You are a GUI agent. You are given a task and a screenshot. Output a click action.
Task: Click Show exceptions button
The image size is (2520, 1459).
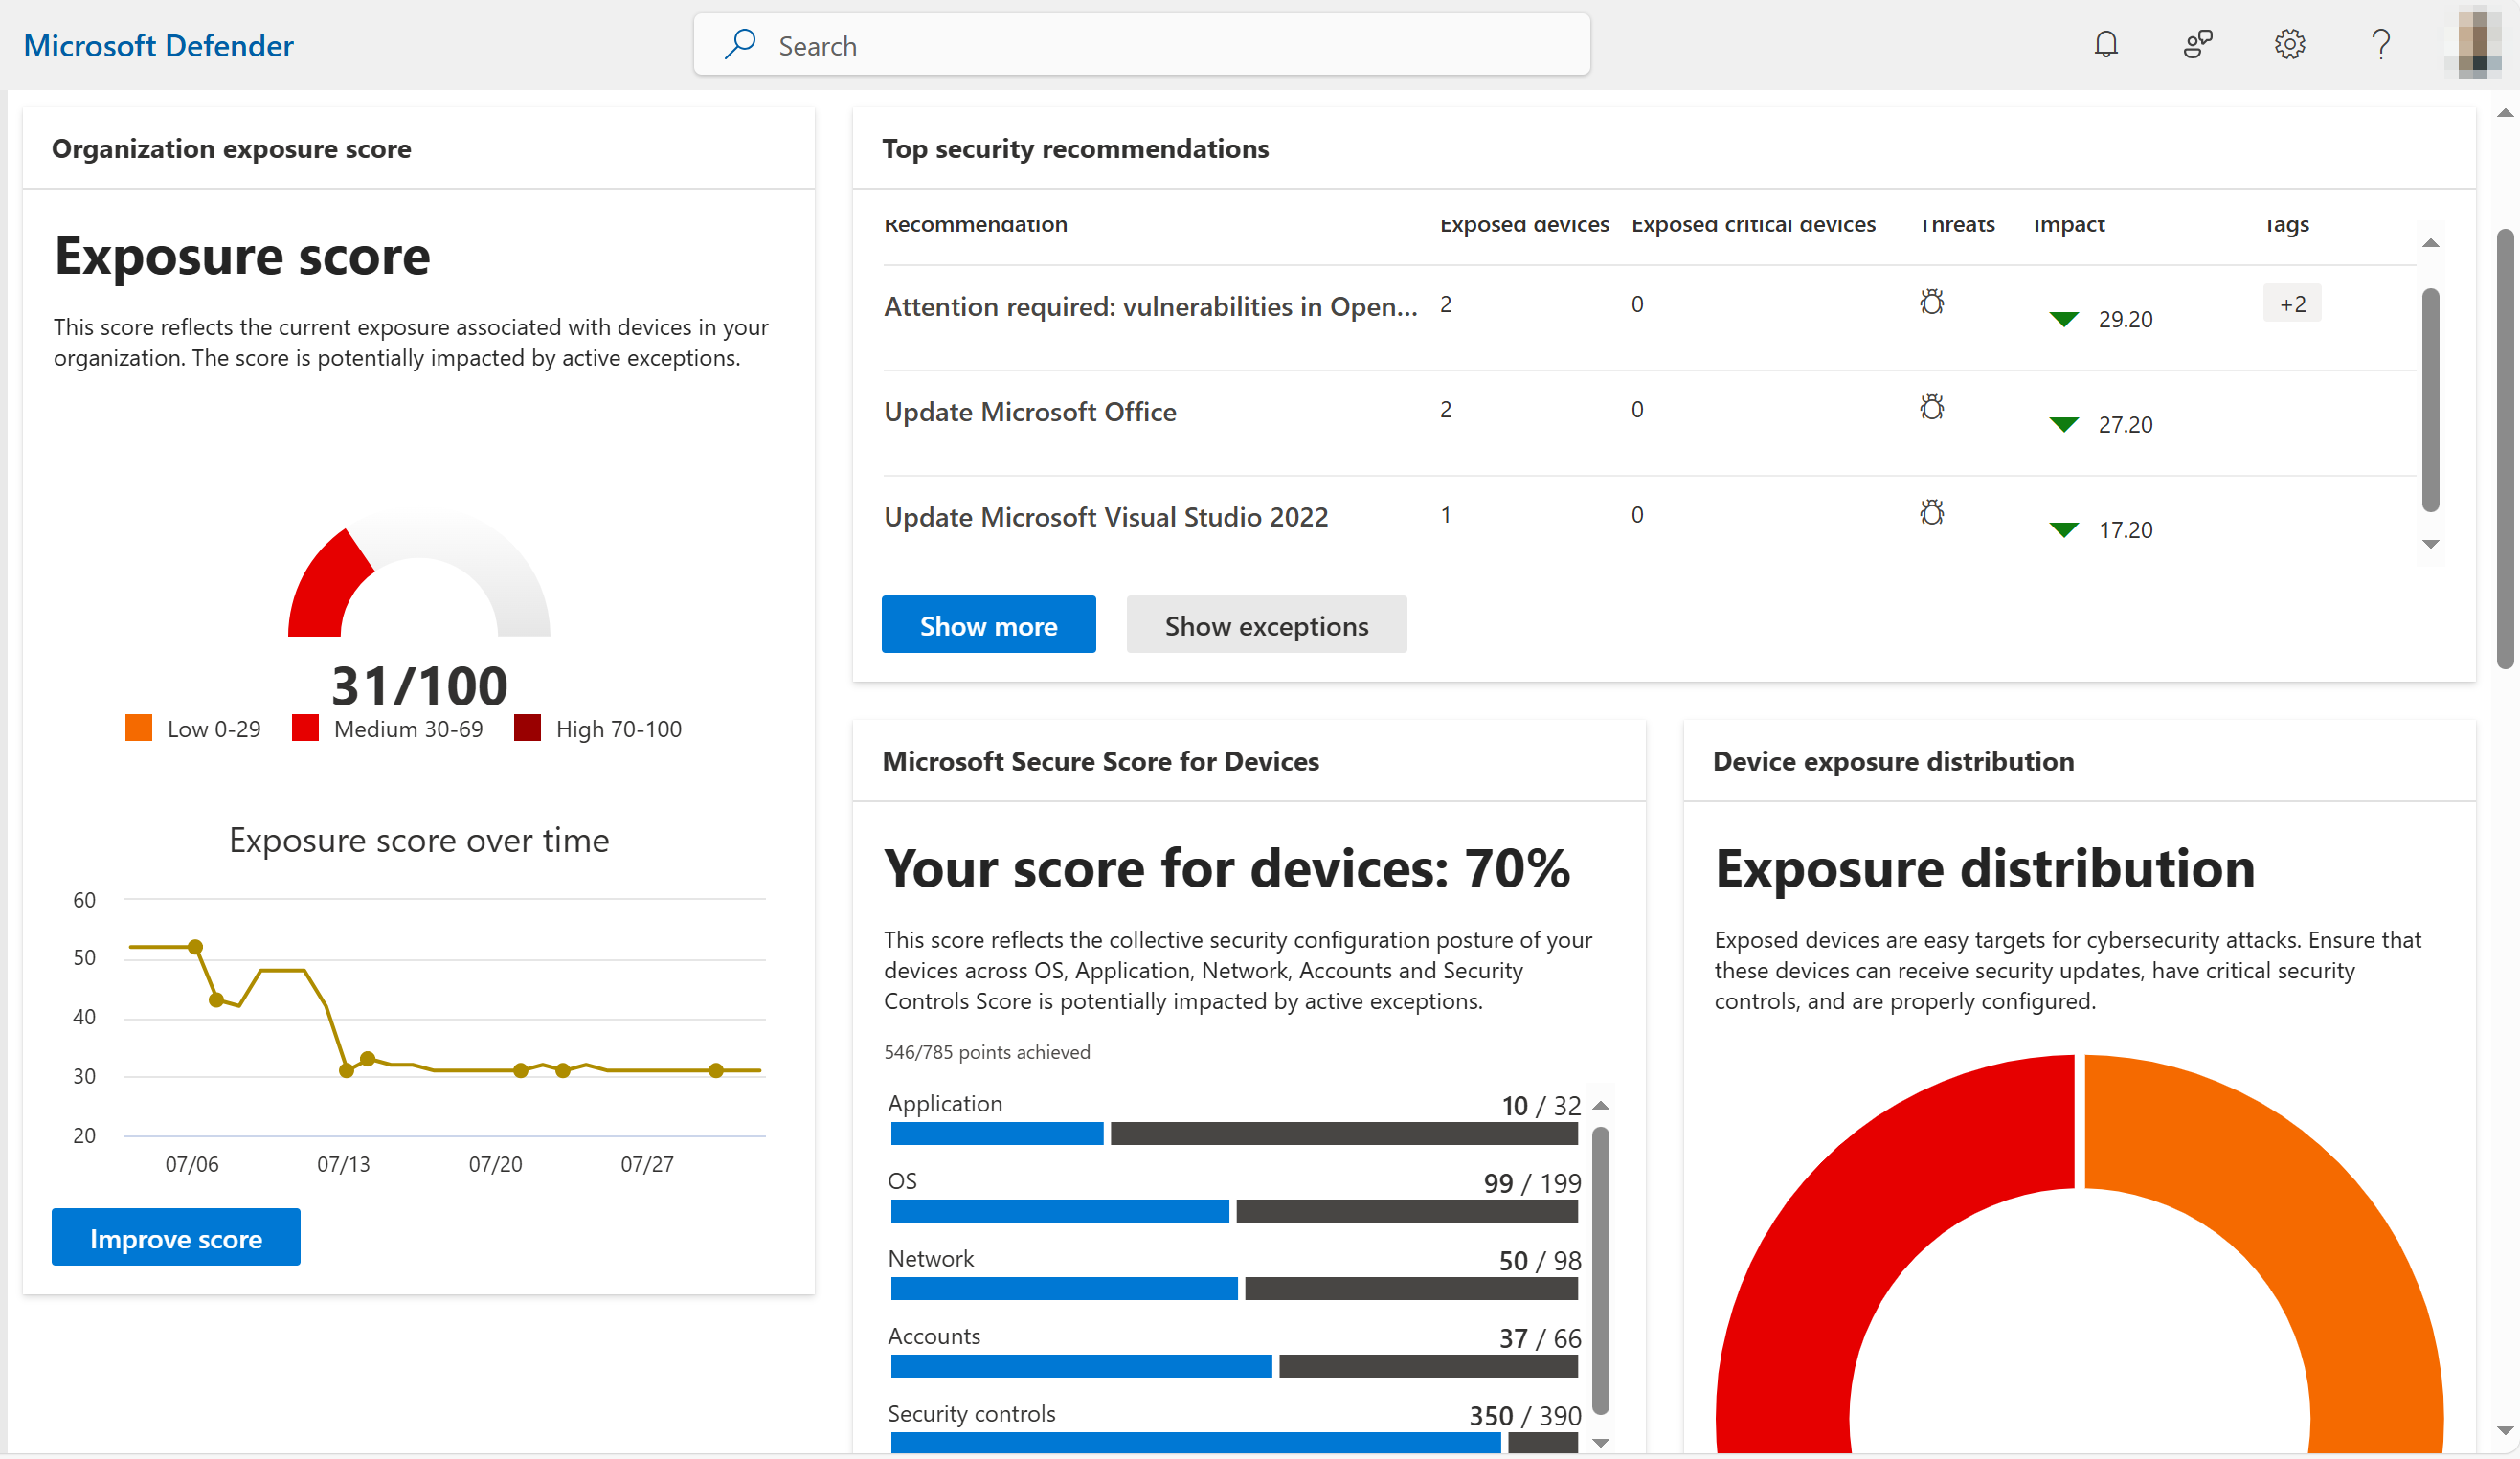tap(1266, 625)
